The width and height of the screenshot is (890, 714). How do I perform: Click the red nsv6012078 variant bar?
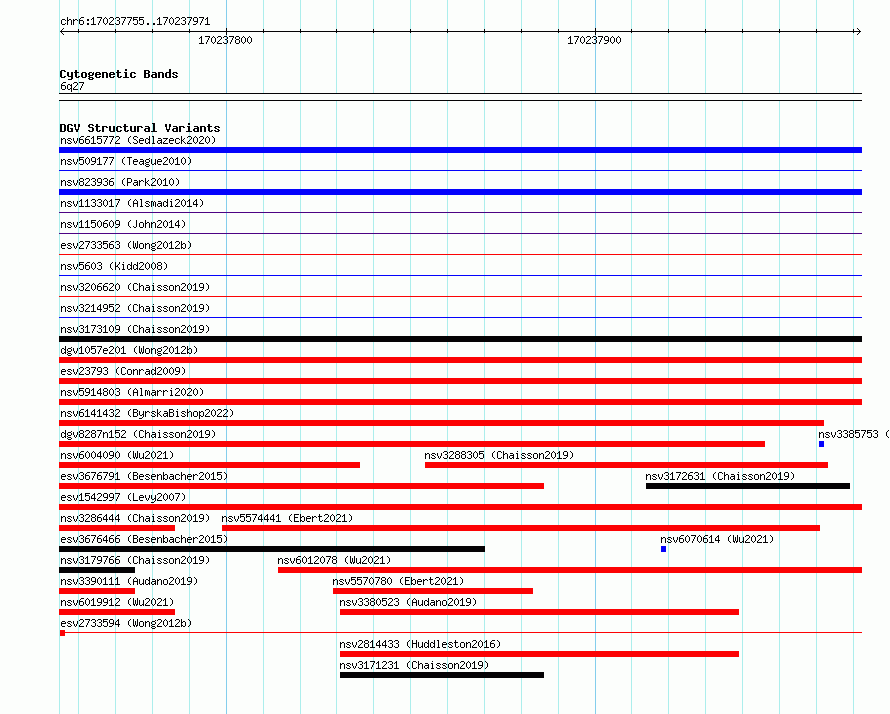570,570
